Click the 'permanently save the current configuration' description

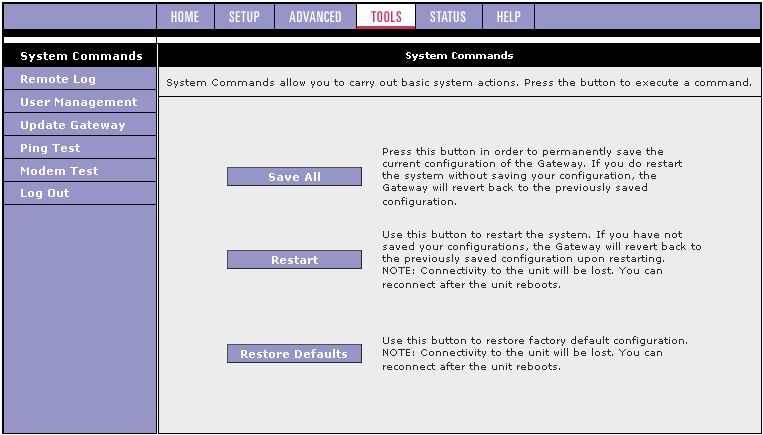point(532,177)
